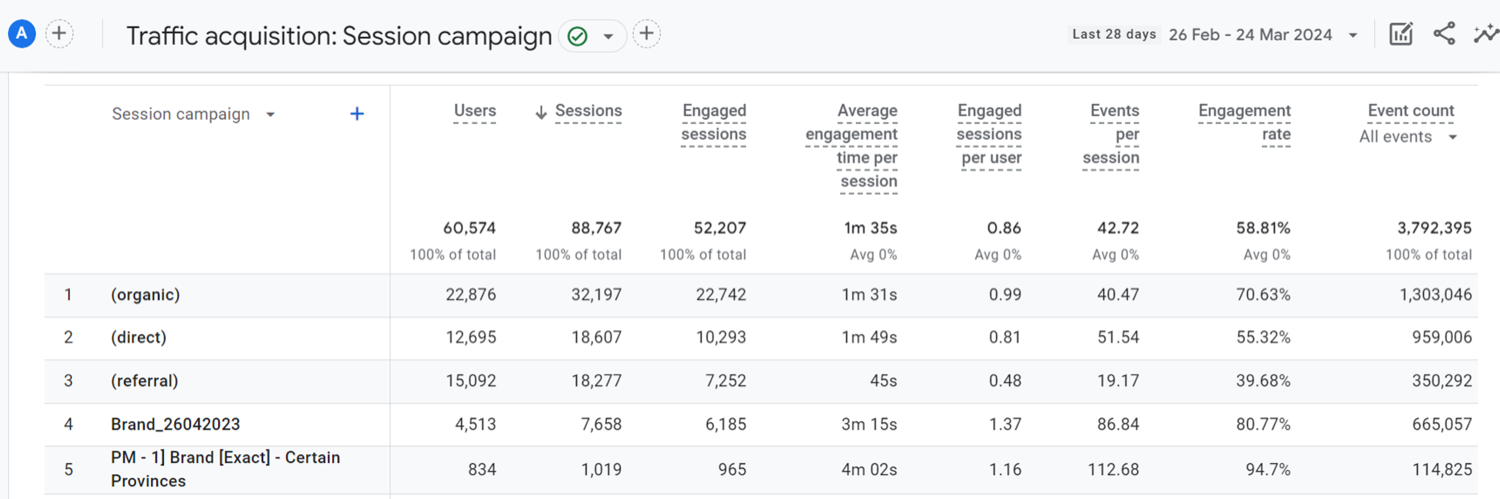Open the 'All events' dropdown under Event count
Screen dimensions: 1500x499
click(x=1408, y=137)
